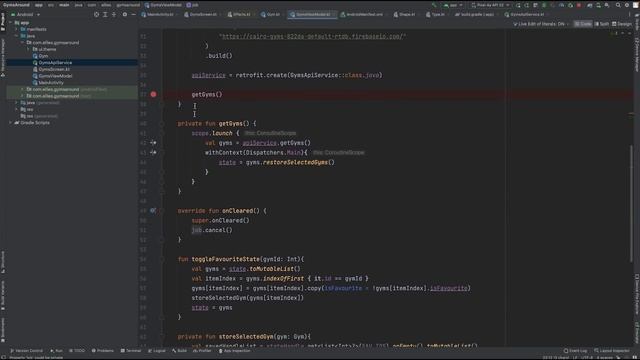Collapse the com.alfies.gymsaround main package
Screen dimensions: 640x360
[23, 42]
